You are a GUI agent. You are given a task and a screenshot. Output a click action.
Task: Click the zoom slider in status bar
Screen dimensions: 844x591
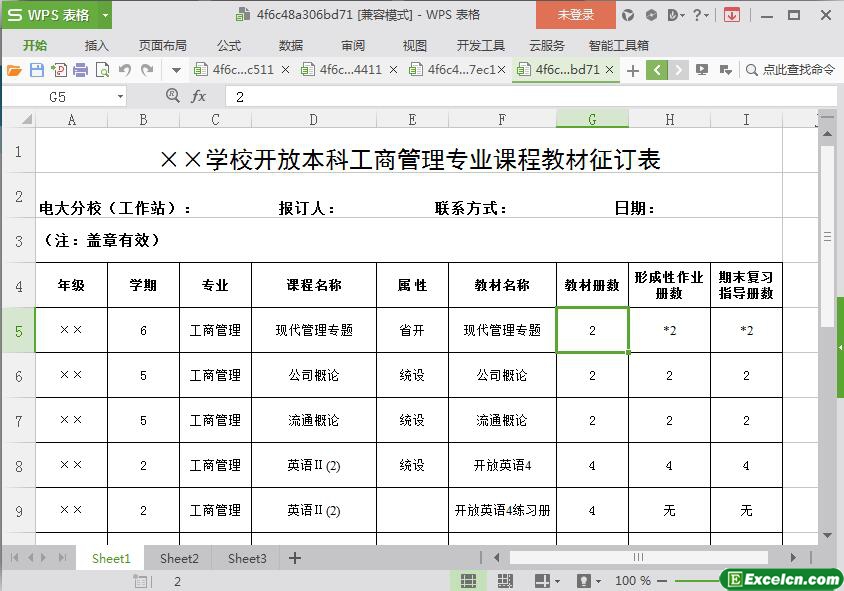click(x=700, y=581)
